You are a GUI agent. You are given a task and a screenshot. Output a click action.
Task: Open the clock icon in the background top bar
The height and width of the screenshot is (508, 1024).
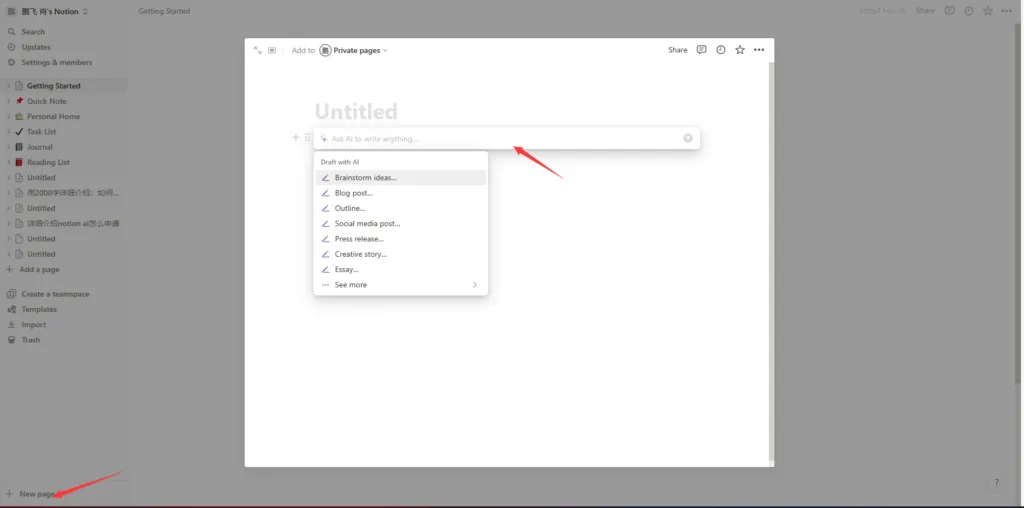click(x=968, y=11)
